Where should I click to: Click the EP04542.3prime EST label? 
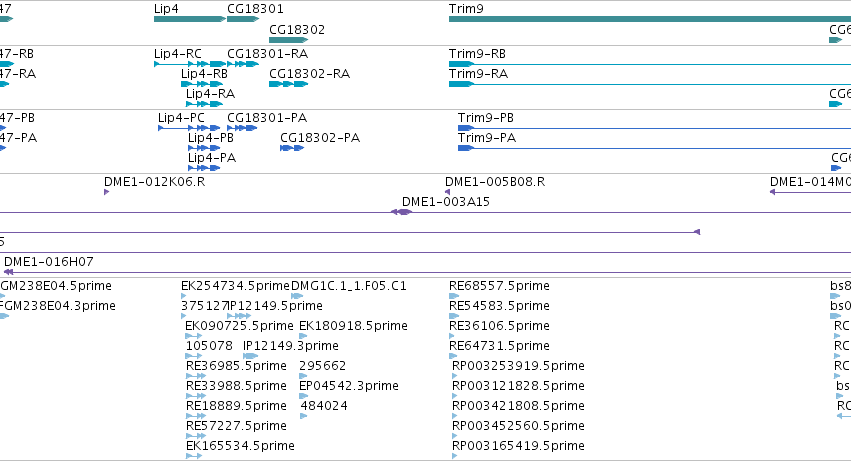point(349,386)
